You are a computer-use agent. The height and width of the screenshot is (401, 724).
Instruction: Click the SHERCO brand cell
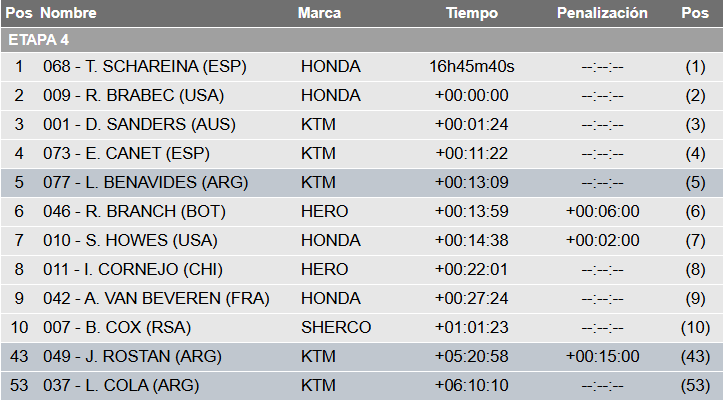tap(335, 328)
